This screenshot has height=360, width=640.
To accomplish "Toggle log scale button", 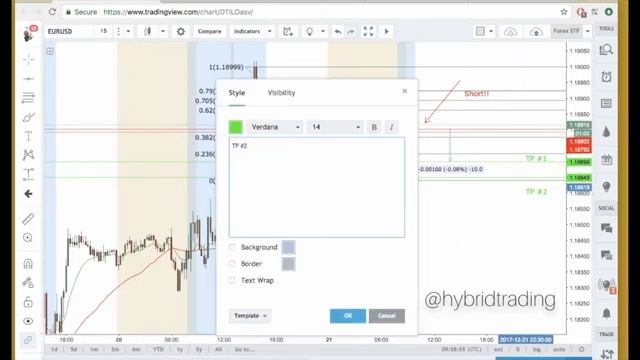I will 536,349.
